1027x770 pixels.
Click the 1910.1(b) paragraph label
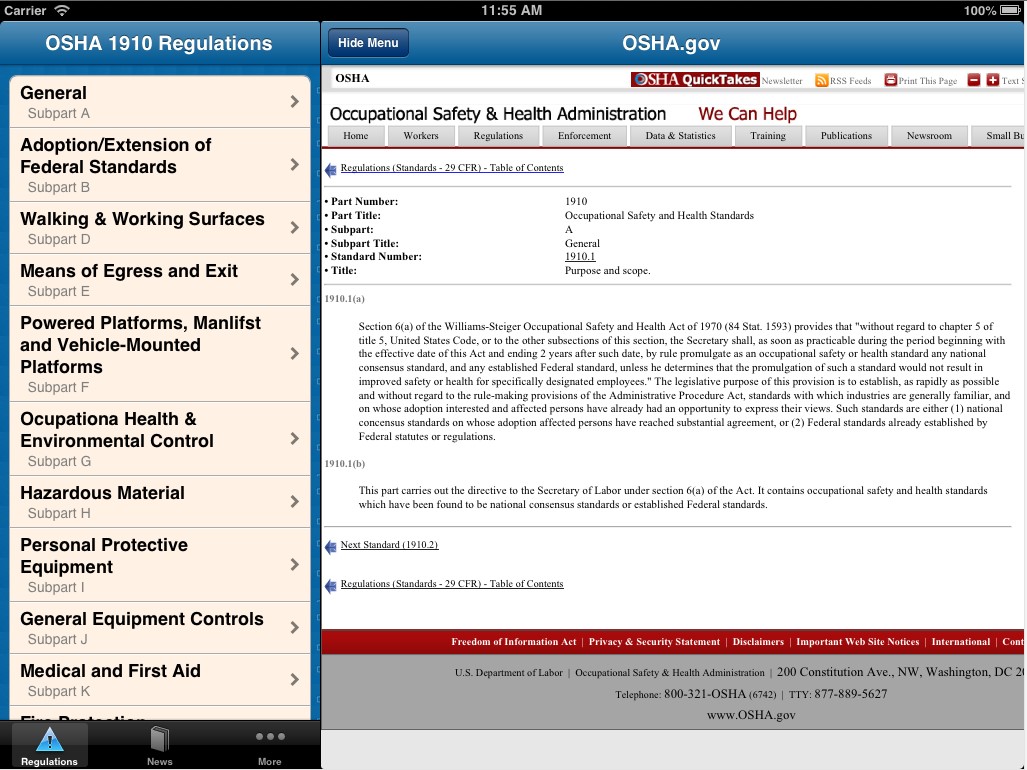[345, 464]
